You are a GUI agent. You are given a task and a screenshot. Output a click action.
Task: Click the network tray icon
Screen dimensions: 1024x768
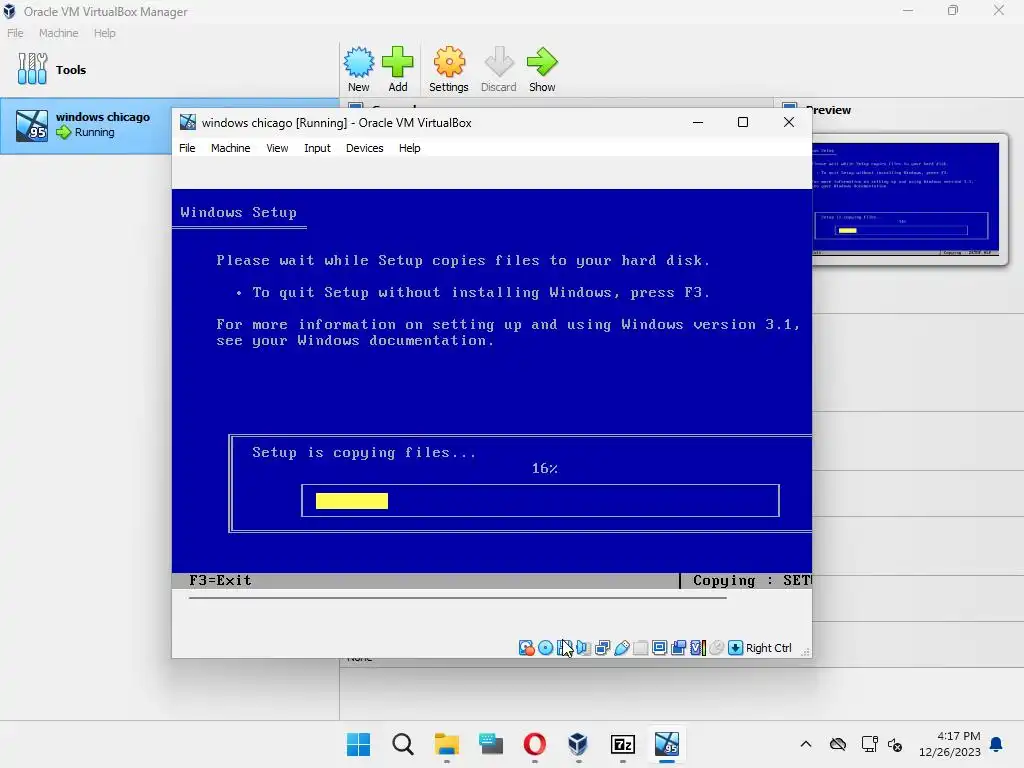[869, 744]
